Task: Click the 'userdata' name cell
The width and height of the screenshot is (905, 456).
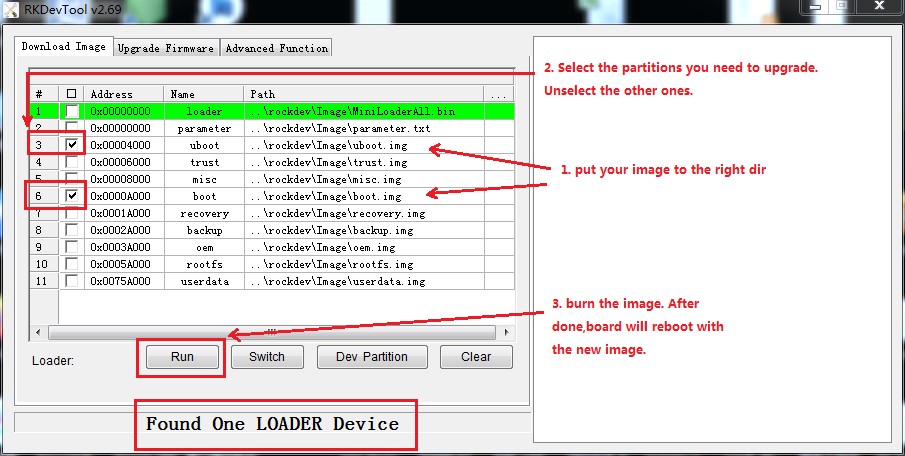Action: pyautogui.click(x=204, y=281)
